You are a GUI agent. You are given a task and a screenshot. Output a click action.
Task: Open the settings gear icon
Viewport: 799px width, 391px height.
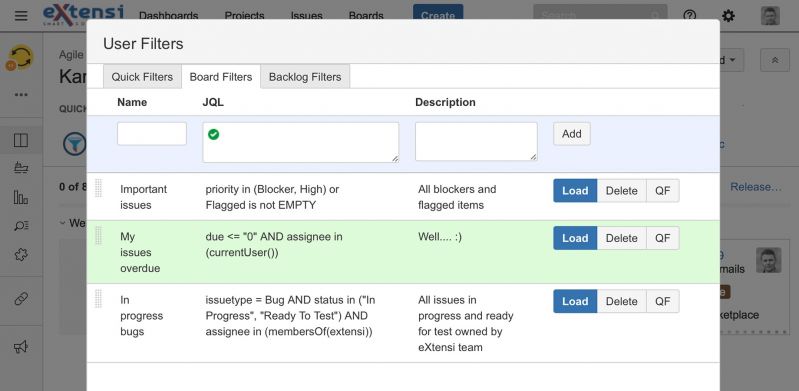(729, 16)
